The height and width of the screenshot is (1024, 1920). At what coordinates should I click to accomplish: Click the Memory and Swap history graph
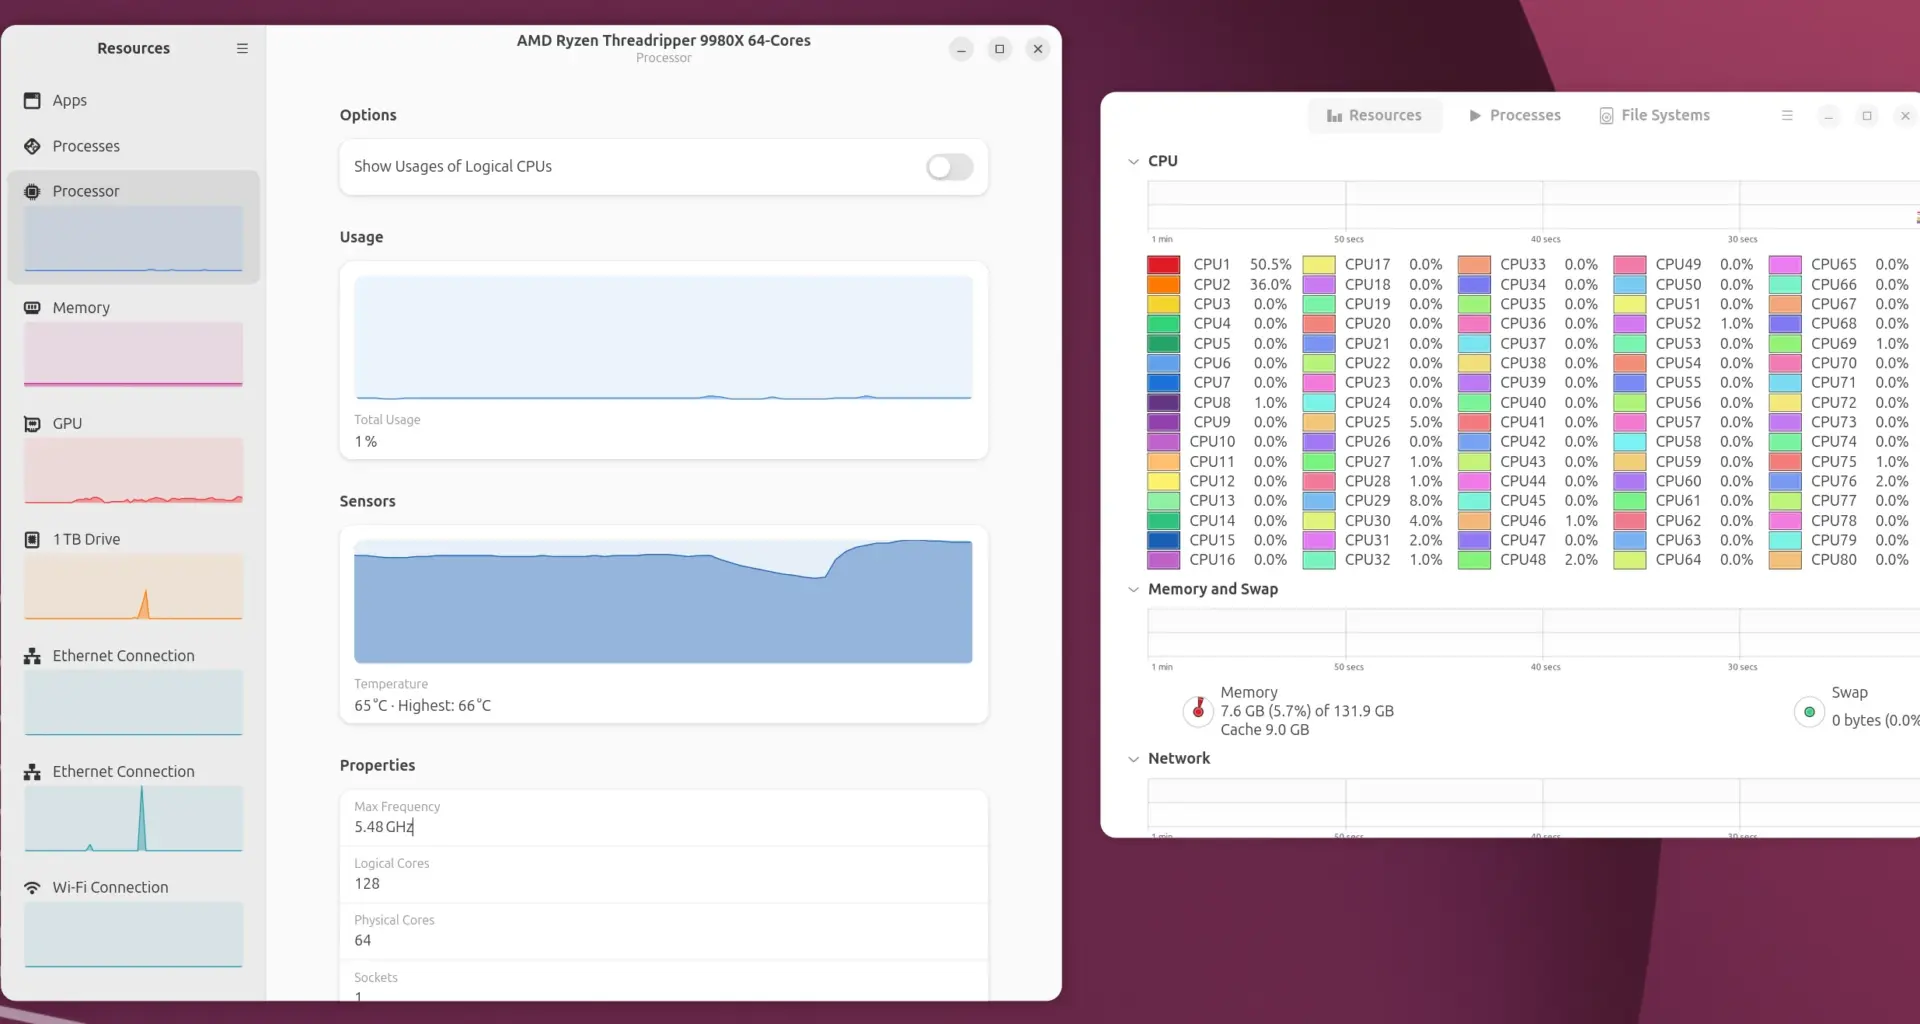coord(1533,633)
